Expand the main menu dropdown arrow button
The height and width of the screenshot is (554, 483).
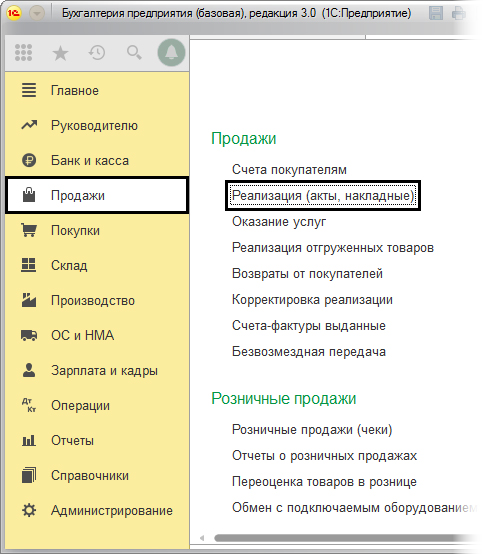click(37, 13)
